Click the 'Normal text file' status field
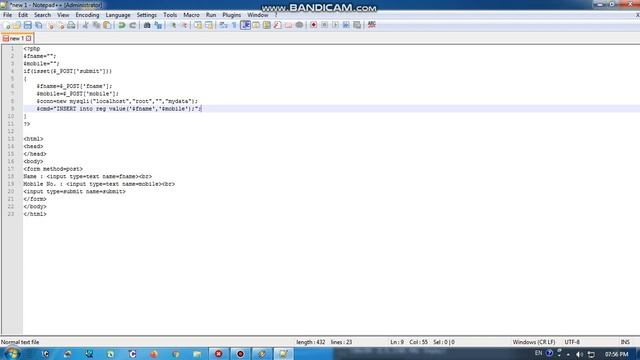The image size is (640, 360). click(x=20, y=342)
